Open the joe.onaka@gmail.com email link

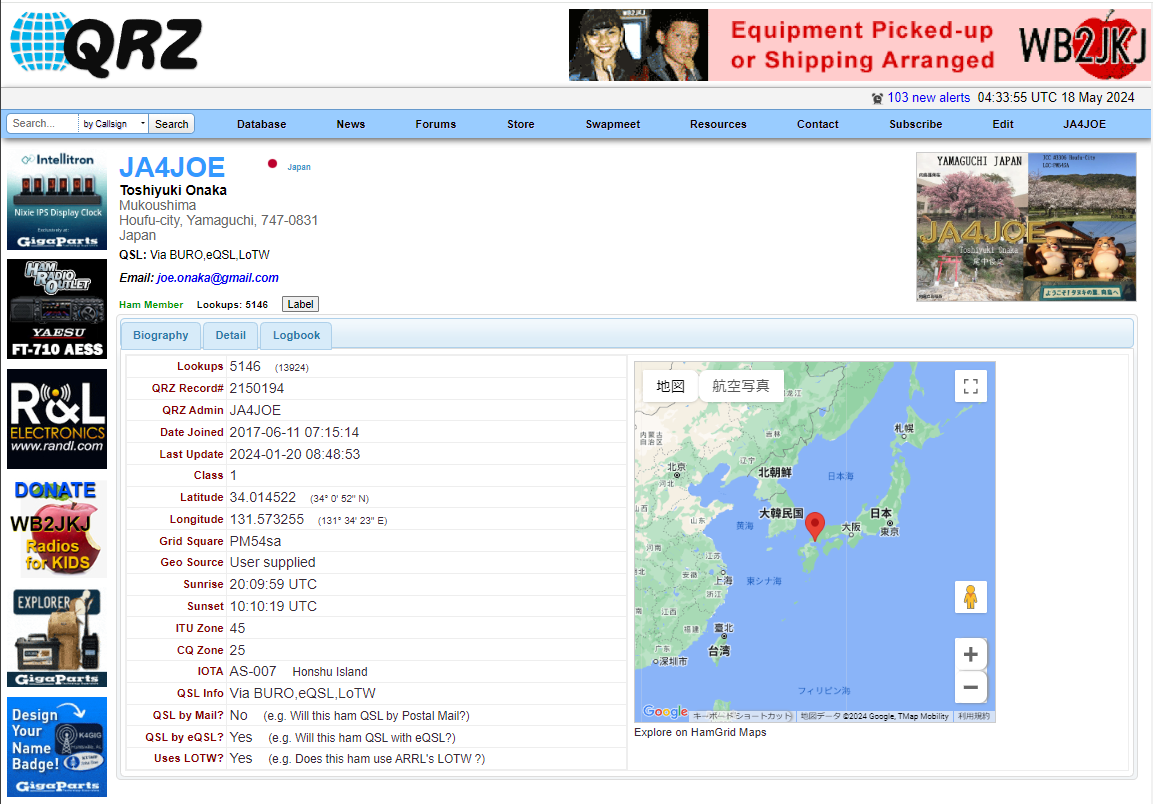pyautogui.click(x=218, y=278)
